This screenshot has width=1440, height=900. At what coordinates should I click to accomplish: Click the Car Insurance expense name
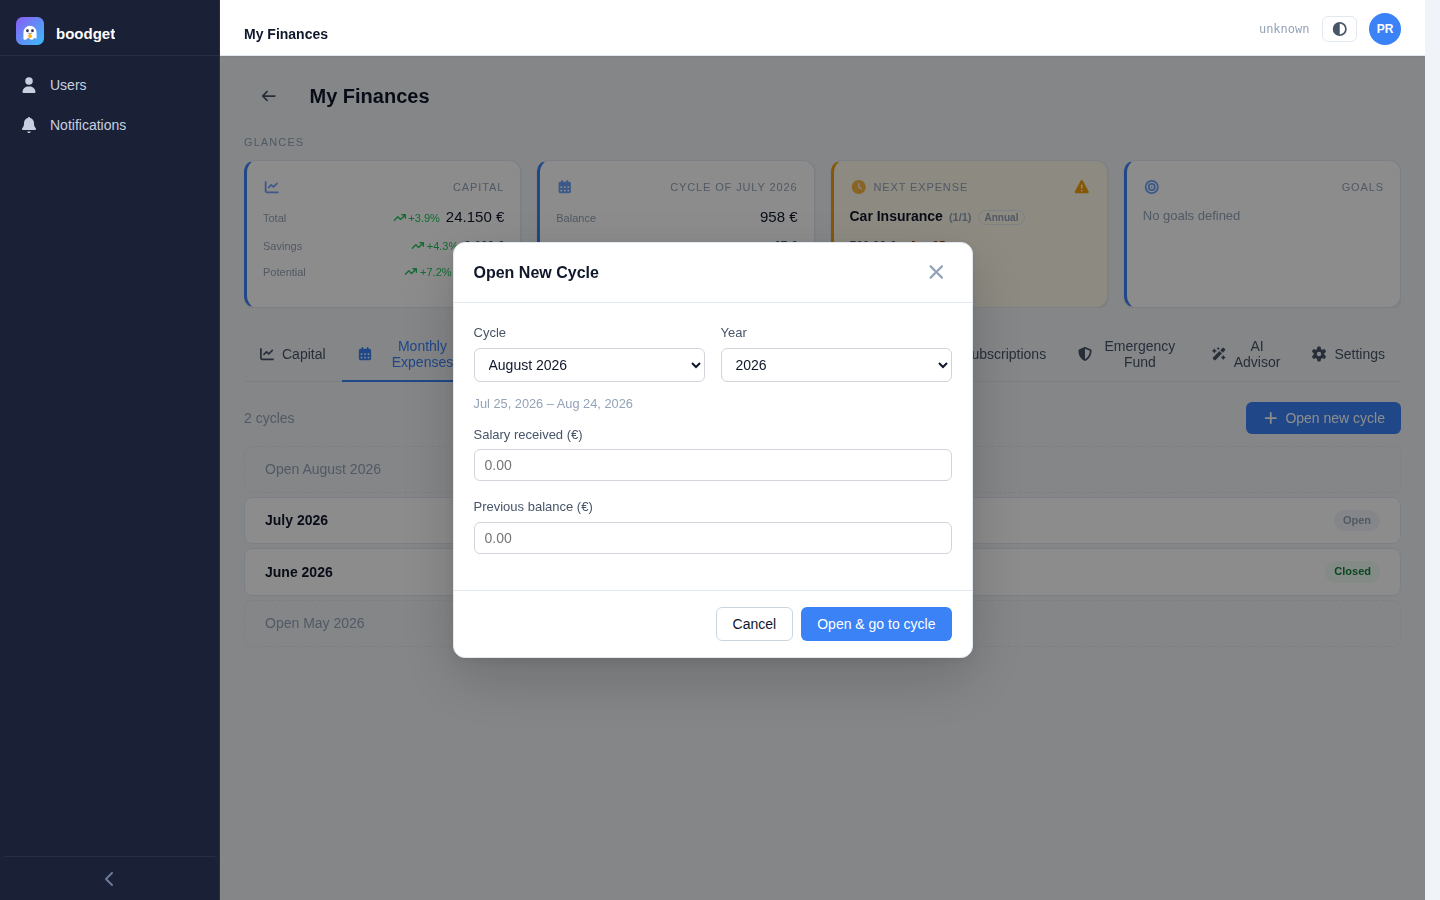896,216
